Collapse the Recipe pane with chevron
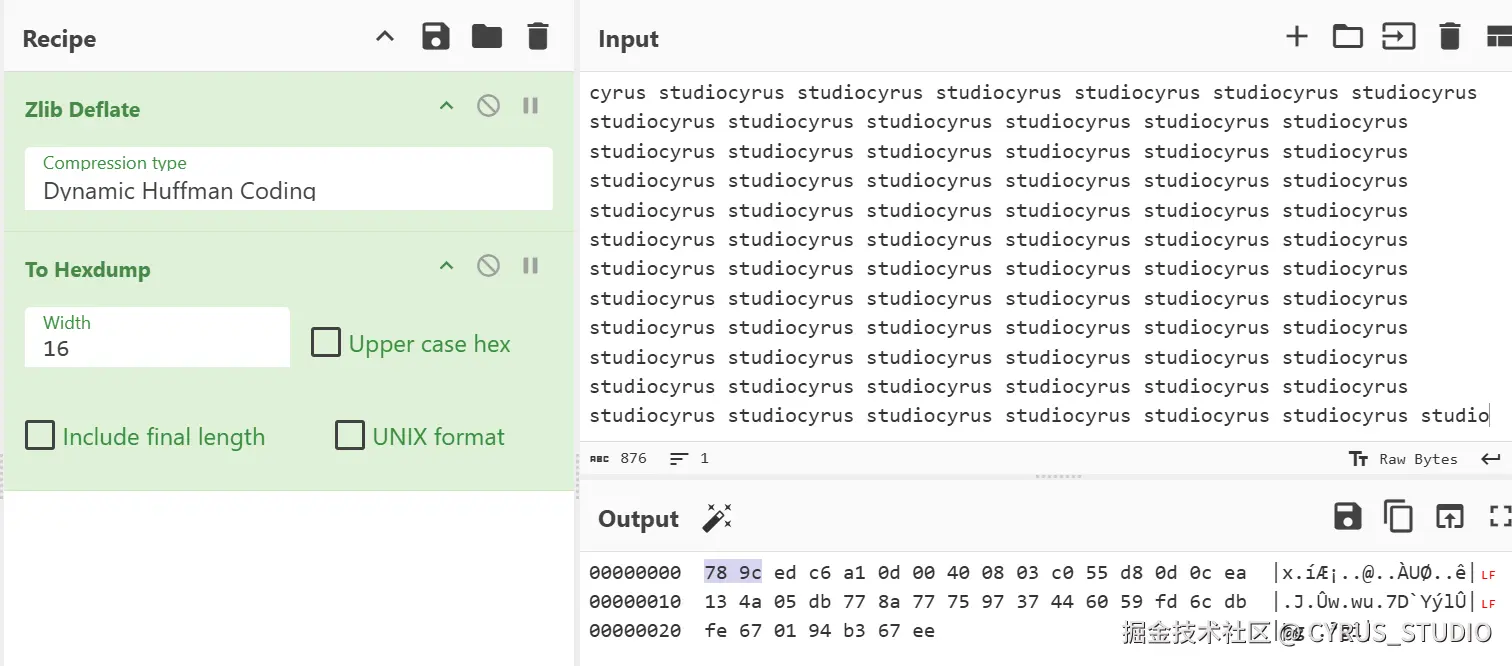1512x666 pixels. 385,37
